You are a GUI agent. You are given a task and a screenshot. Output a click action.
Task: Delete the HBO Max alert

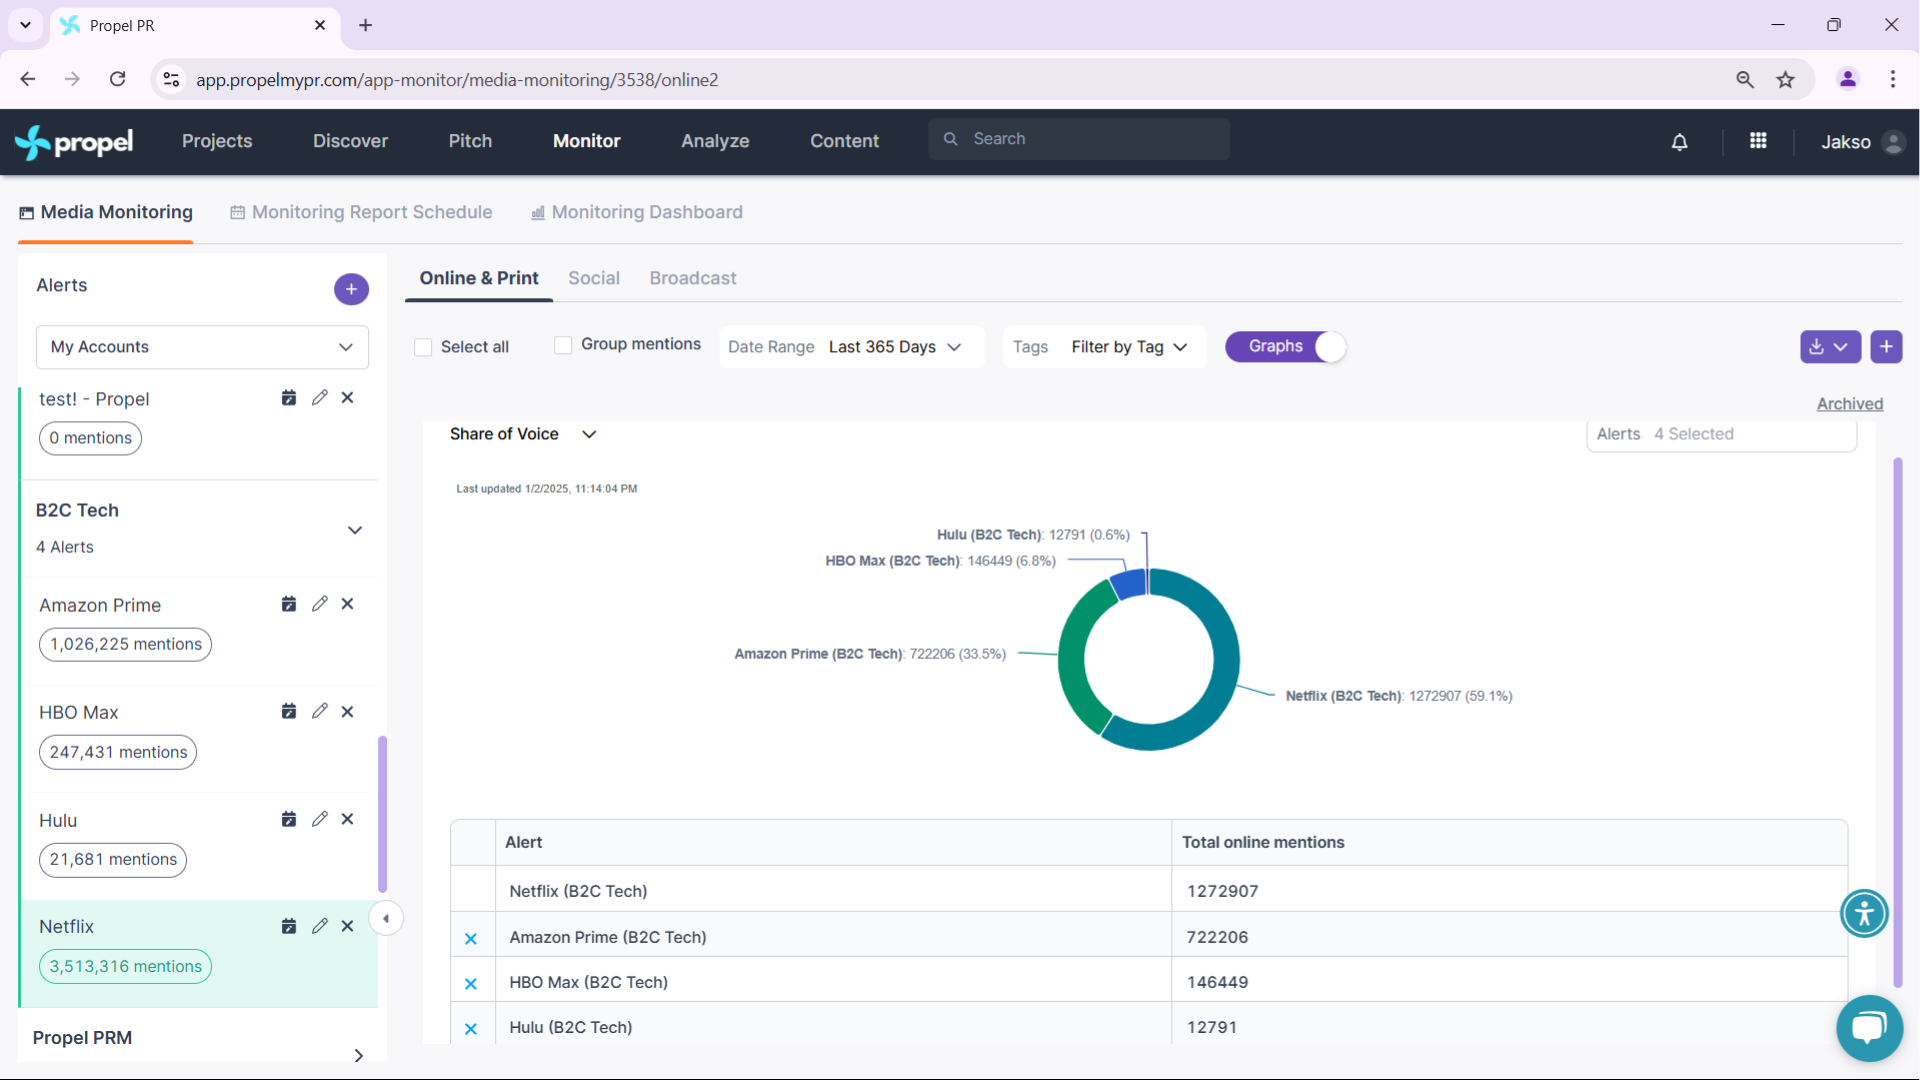348,711
